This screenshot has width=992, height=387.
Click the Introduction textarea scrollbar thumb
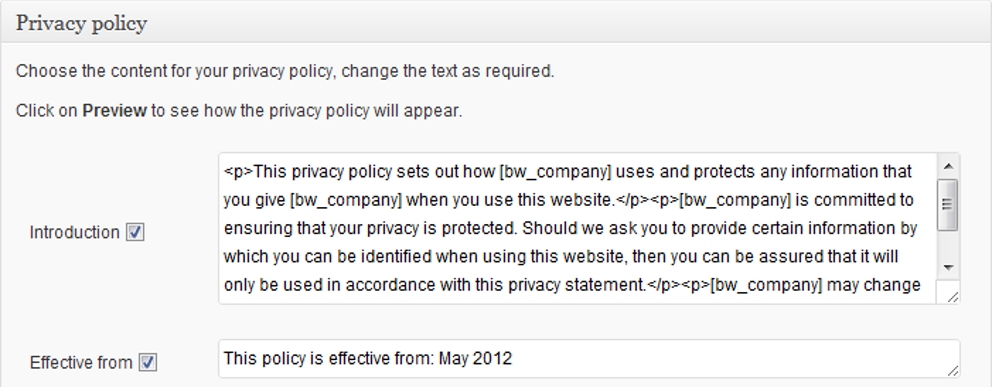click(x=948, y=204)
